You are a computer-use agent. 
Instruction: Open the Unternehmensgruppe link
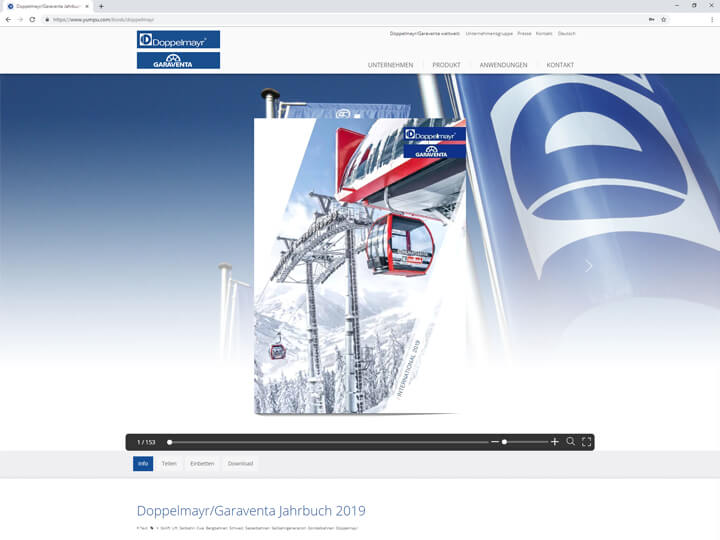[x=489, y=34]
